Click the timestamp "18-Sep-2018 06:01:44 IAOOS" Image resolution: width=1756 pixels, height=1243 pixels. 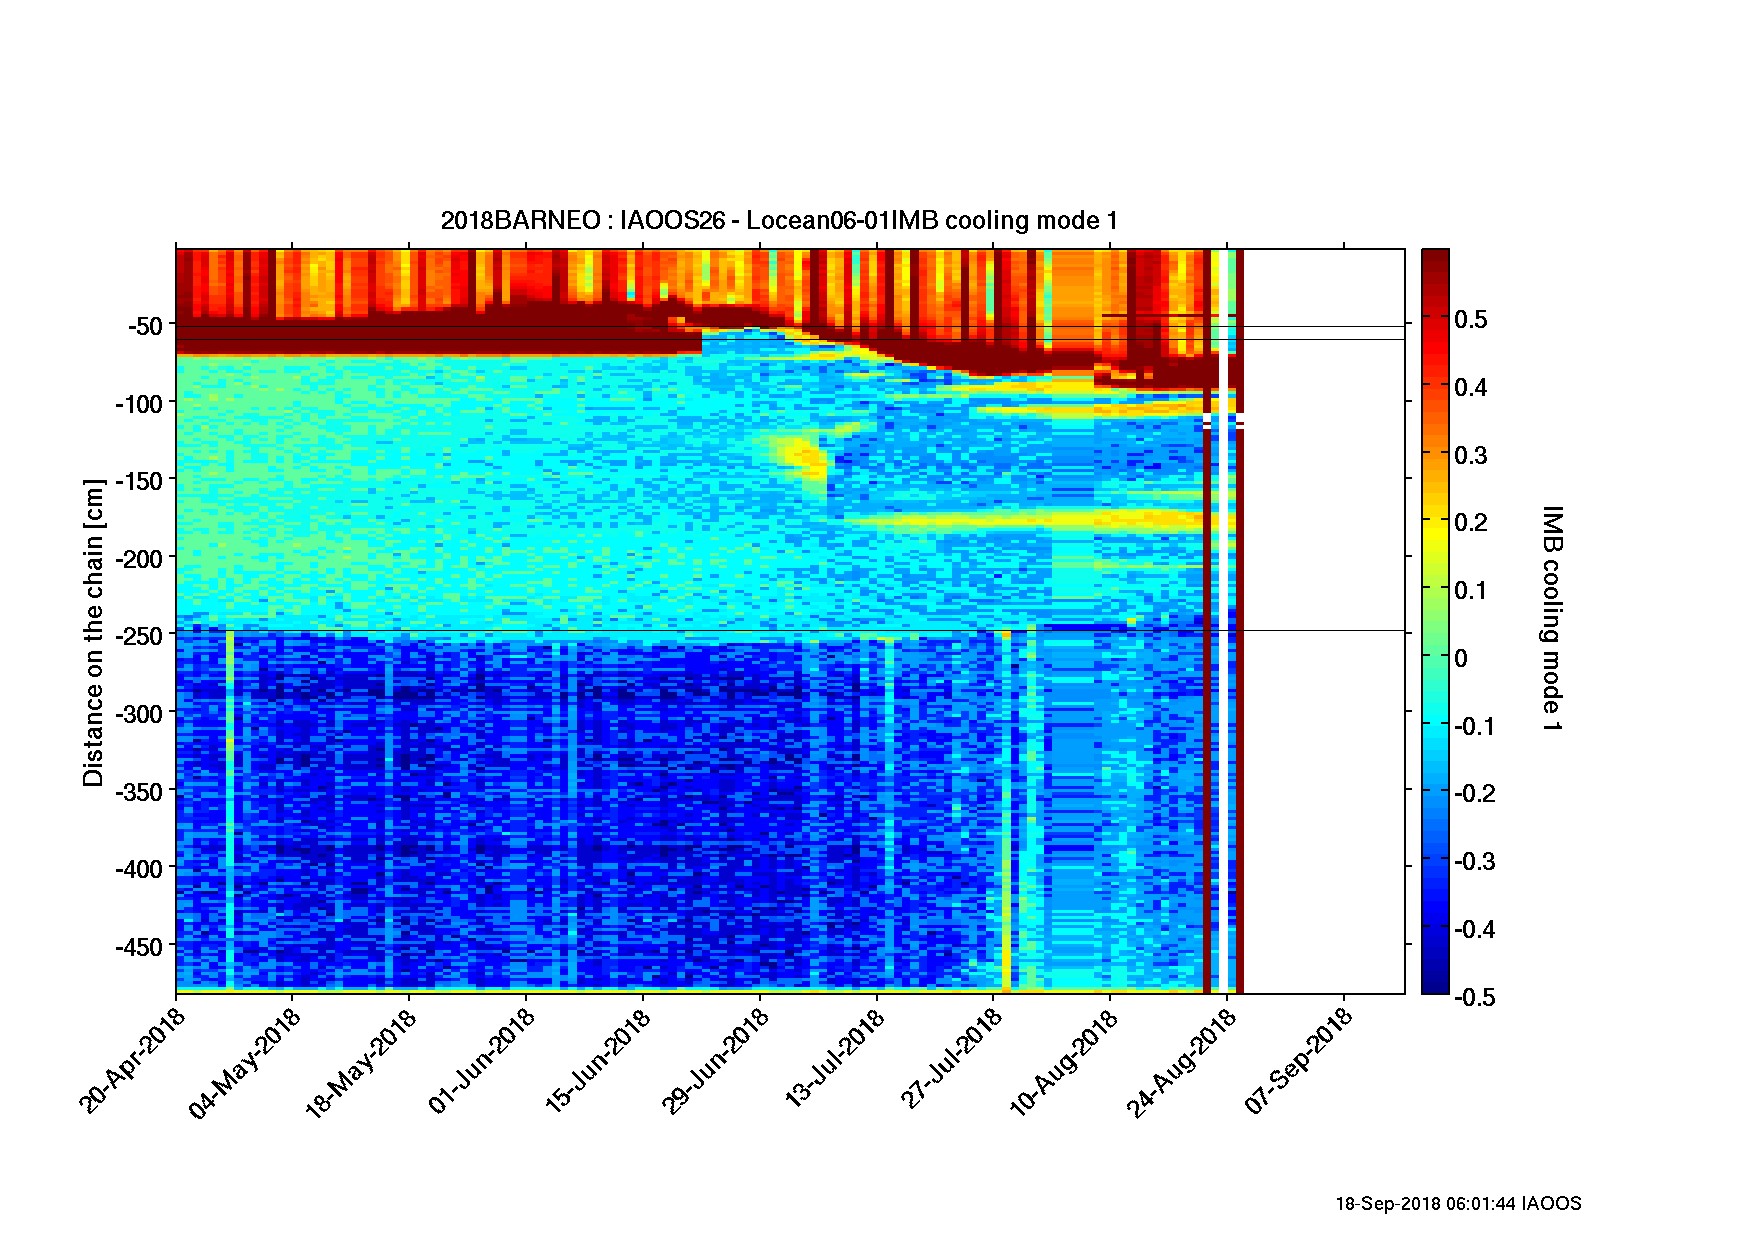(x=1458, y=1204)
